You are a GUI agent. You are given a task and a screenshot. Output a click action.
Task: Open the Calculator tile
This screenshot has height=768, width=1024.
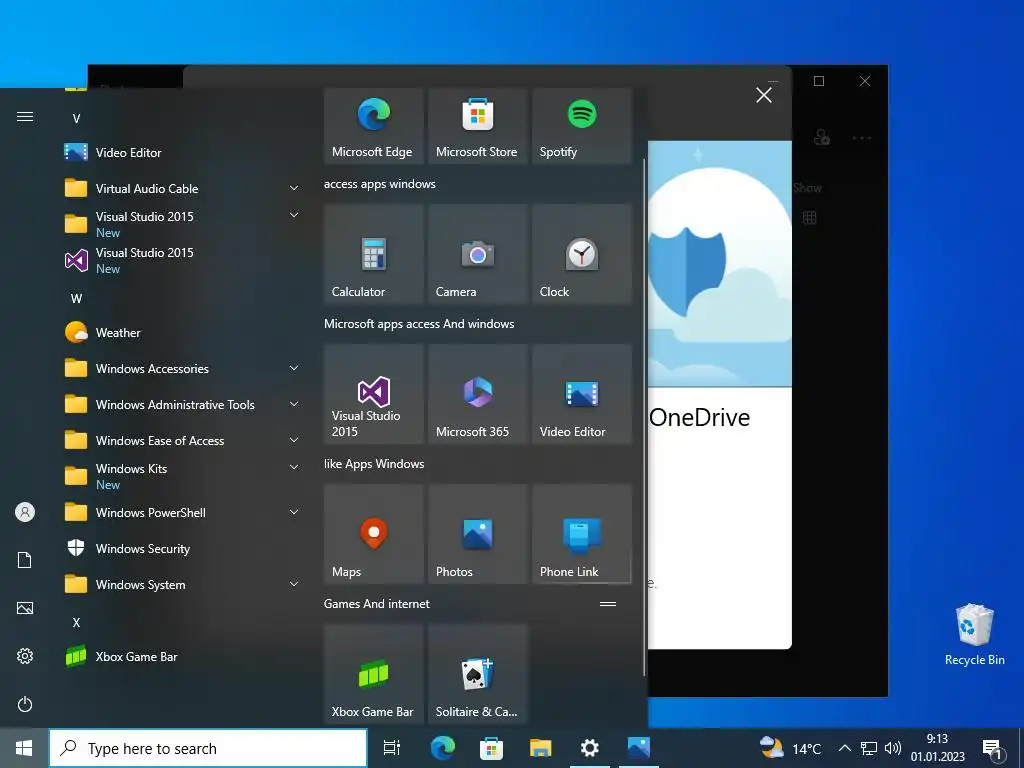coord(374,254)
